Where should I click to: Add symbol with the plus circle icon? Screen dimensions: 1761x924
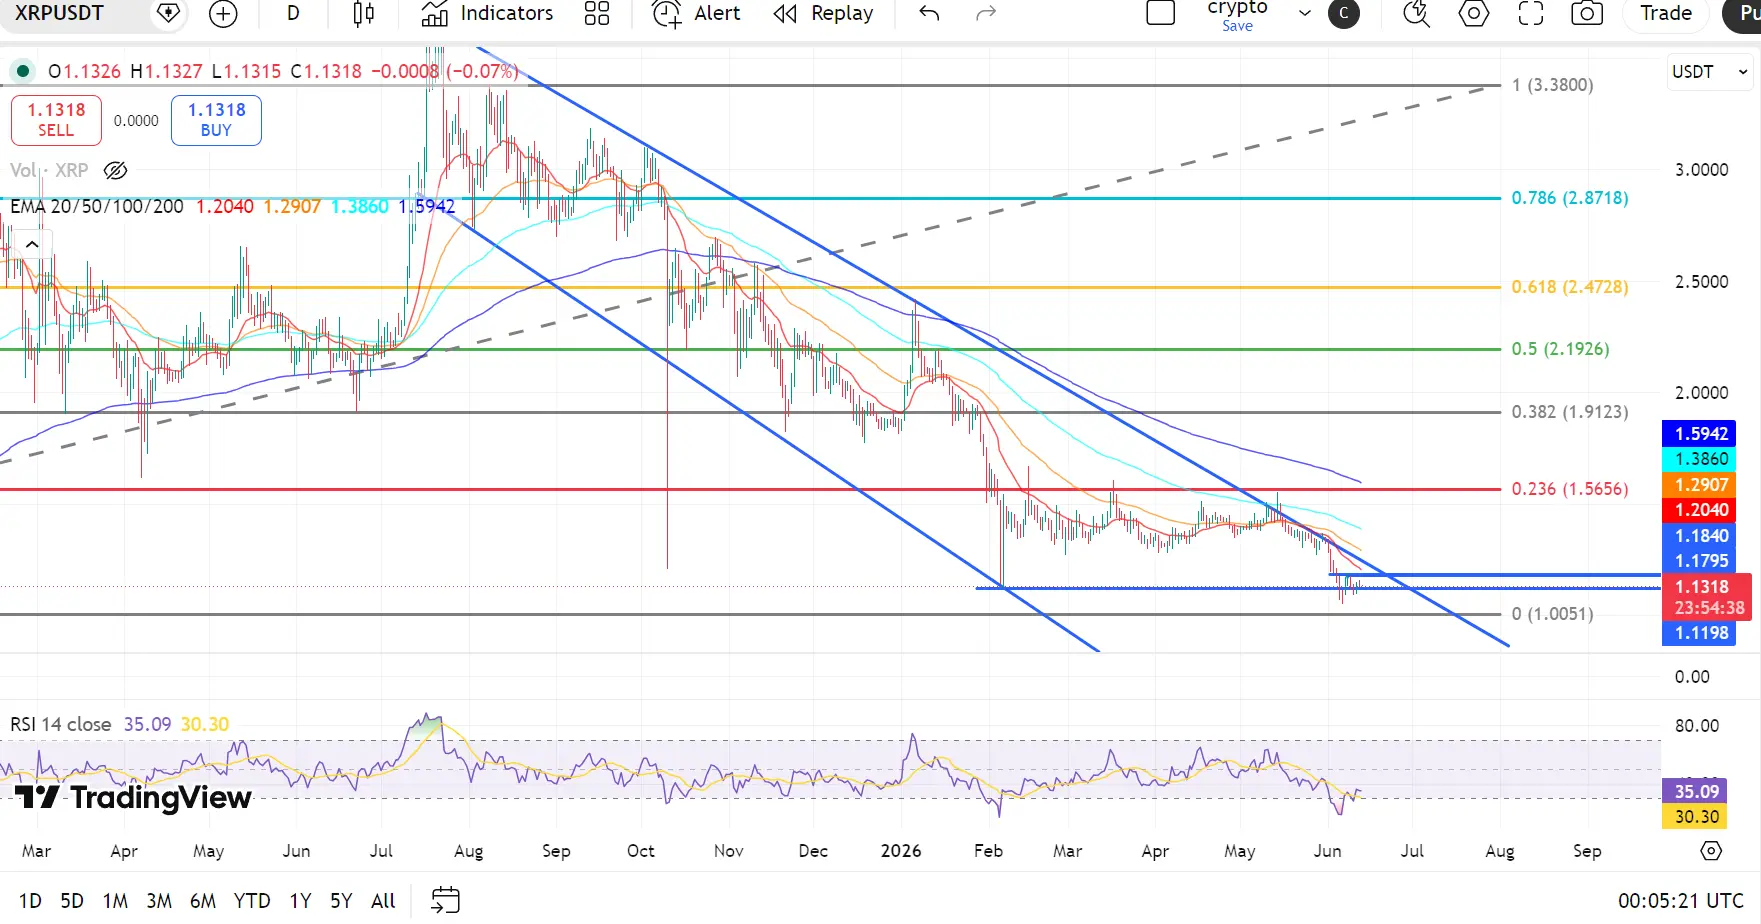pyautogui.click(x=223, y=13)
